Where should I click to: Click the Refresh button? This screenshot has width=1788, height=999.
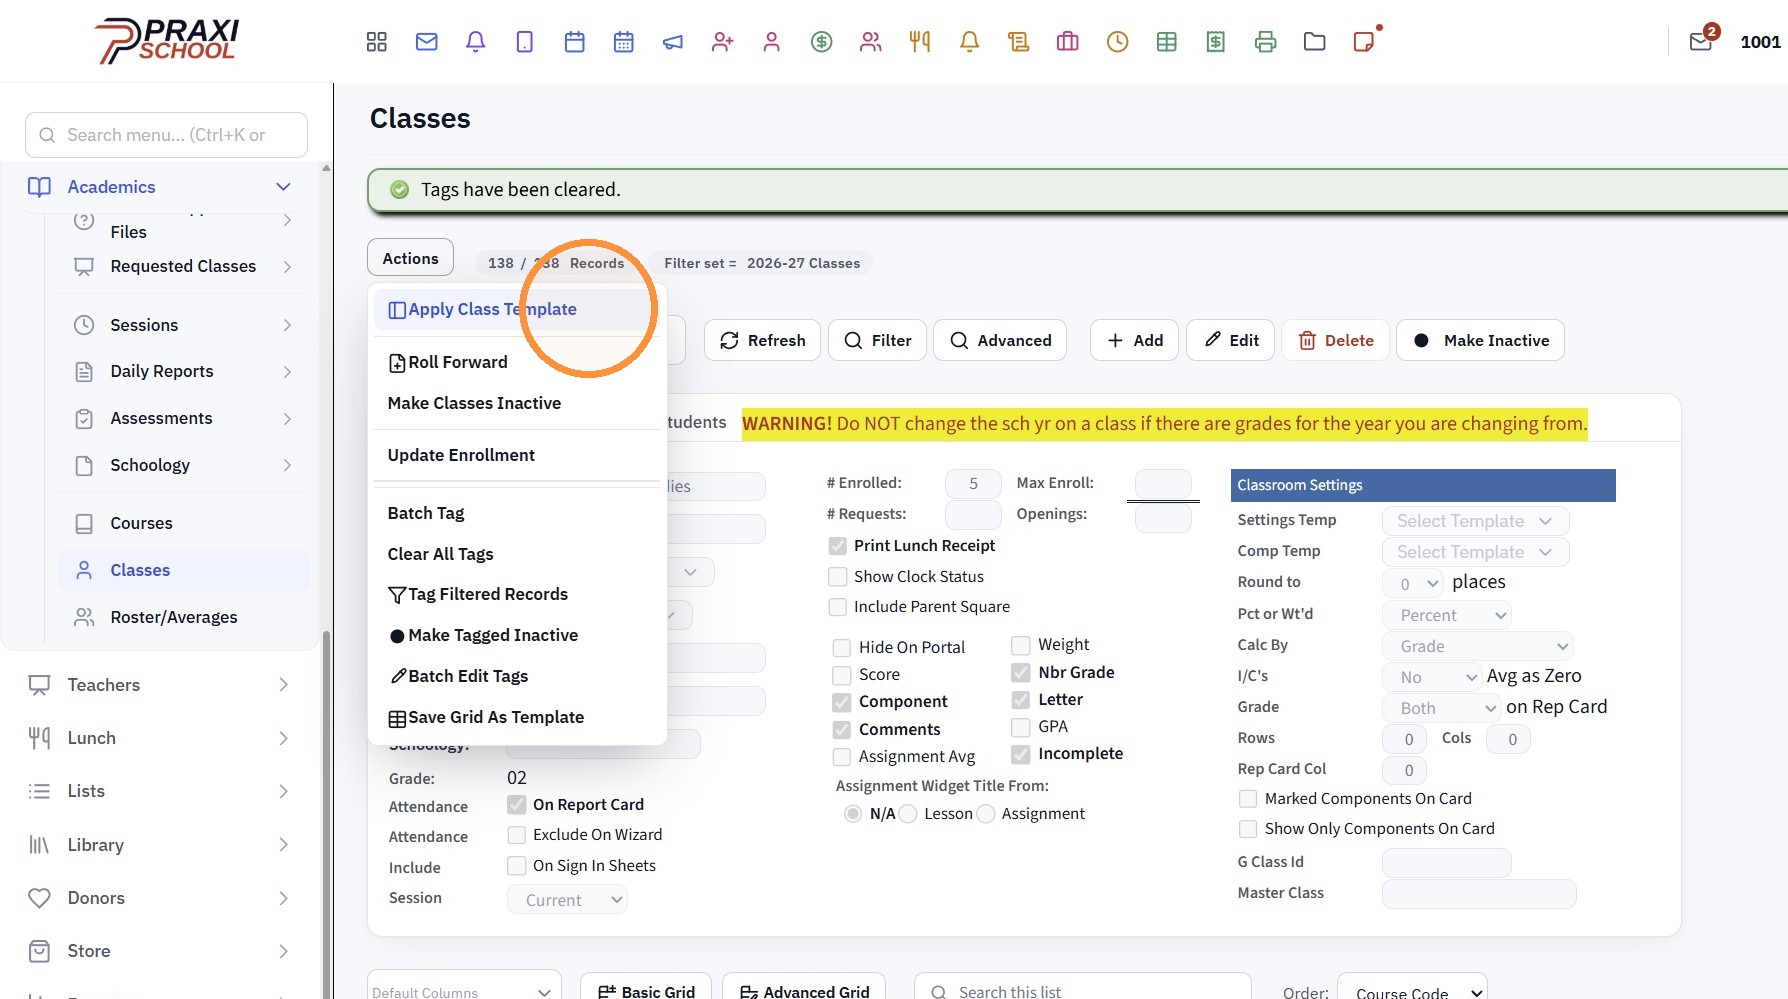(x=763, y=340)
